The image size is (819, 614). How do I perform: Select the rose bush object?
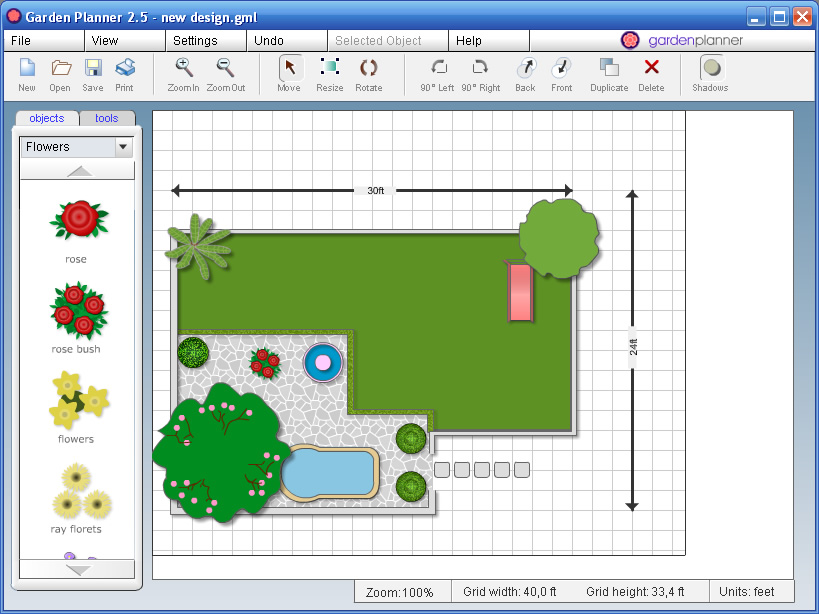point(78,312)
